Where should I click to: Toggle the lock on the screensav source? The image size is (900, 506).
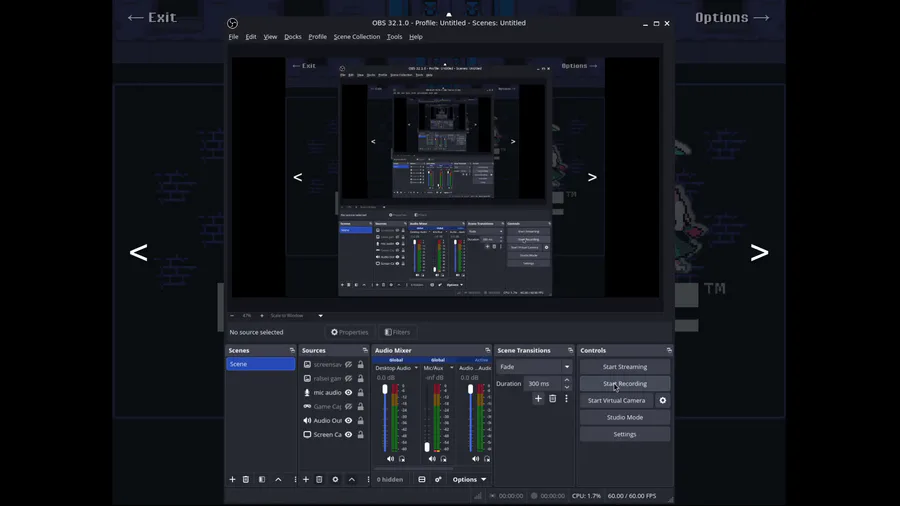point(360,364)
